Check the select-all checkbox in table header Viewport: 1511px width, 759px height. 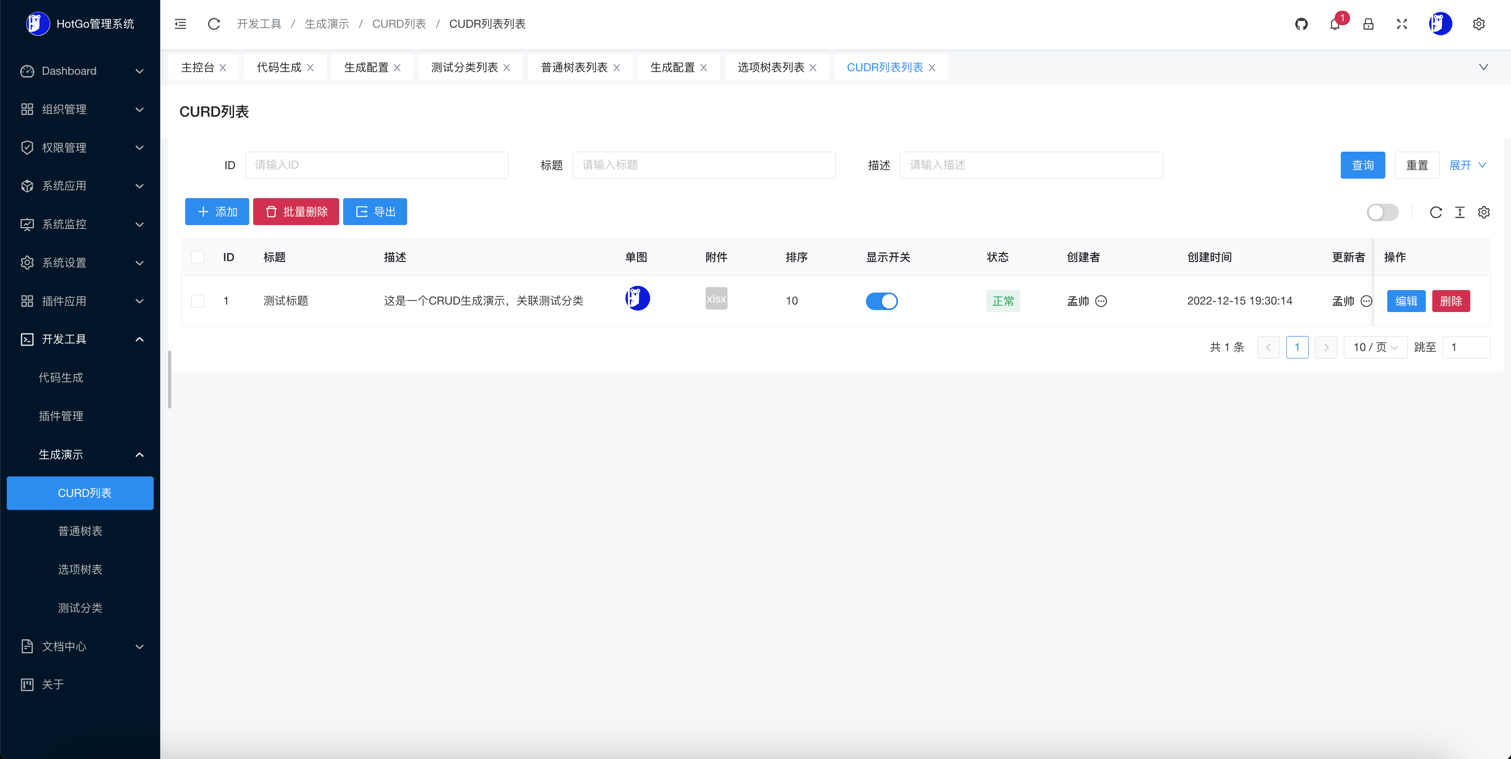pyautogui.click(x=198, y=257)
